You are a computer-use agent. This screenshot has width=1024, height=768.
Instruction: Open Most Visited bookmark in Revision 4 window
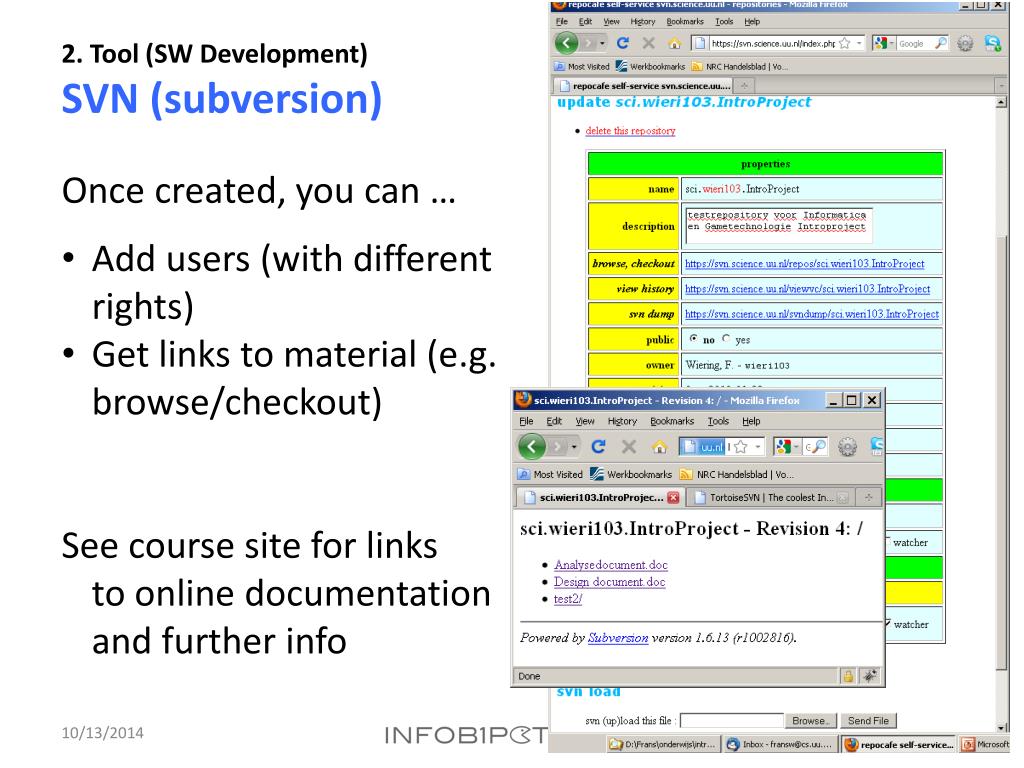tap(550, 474)
